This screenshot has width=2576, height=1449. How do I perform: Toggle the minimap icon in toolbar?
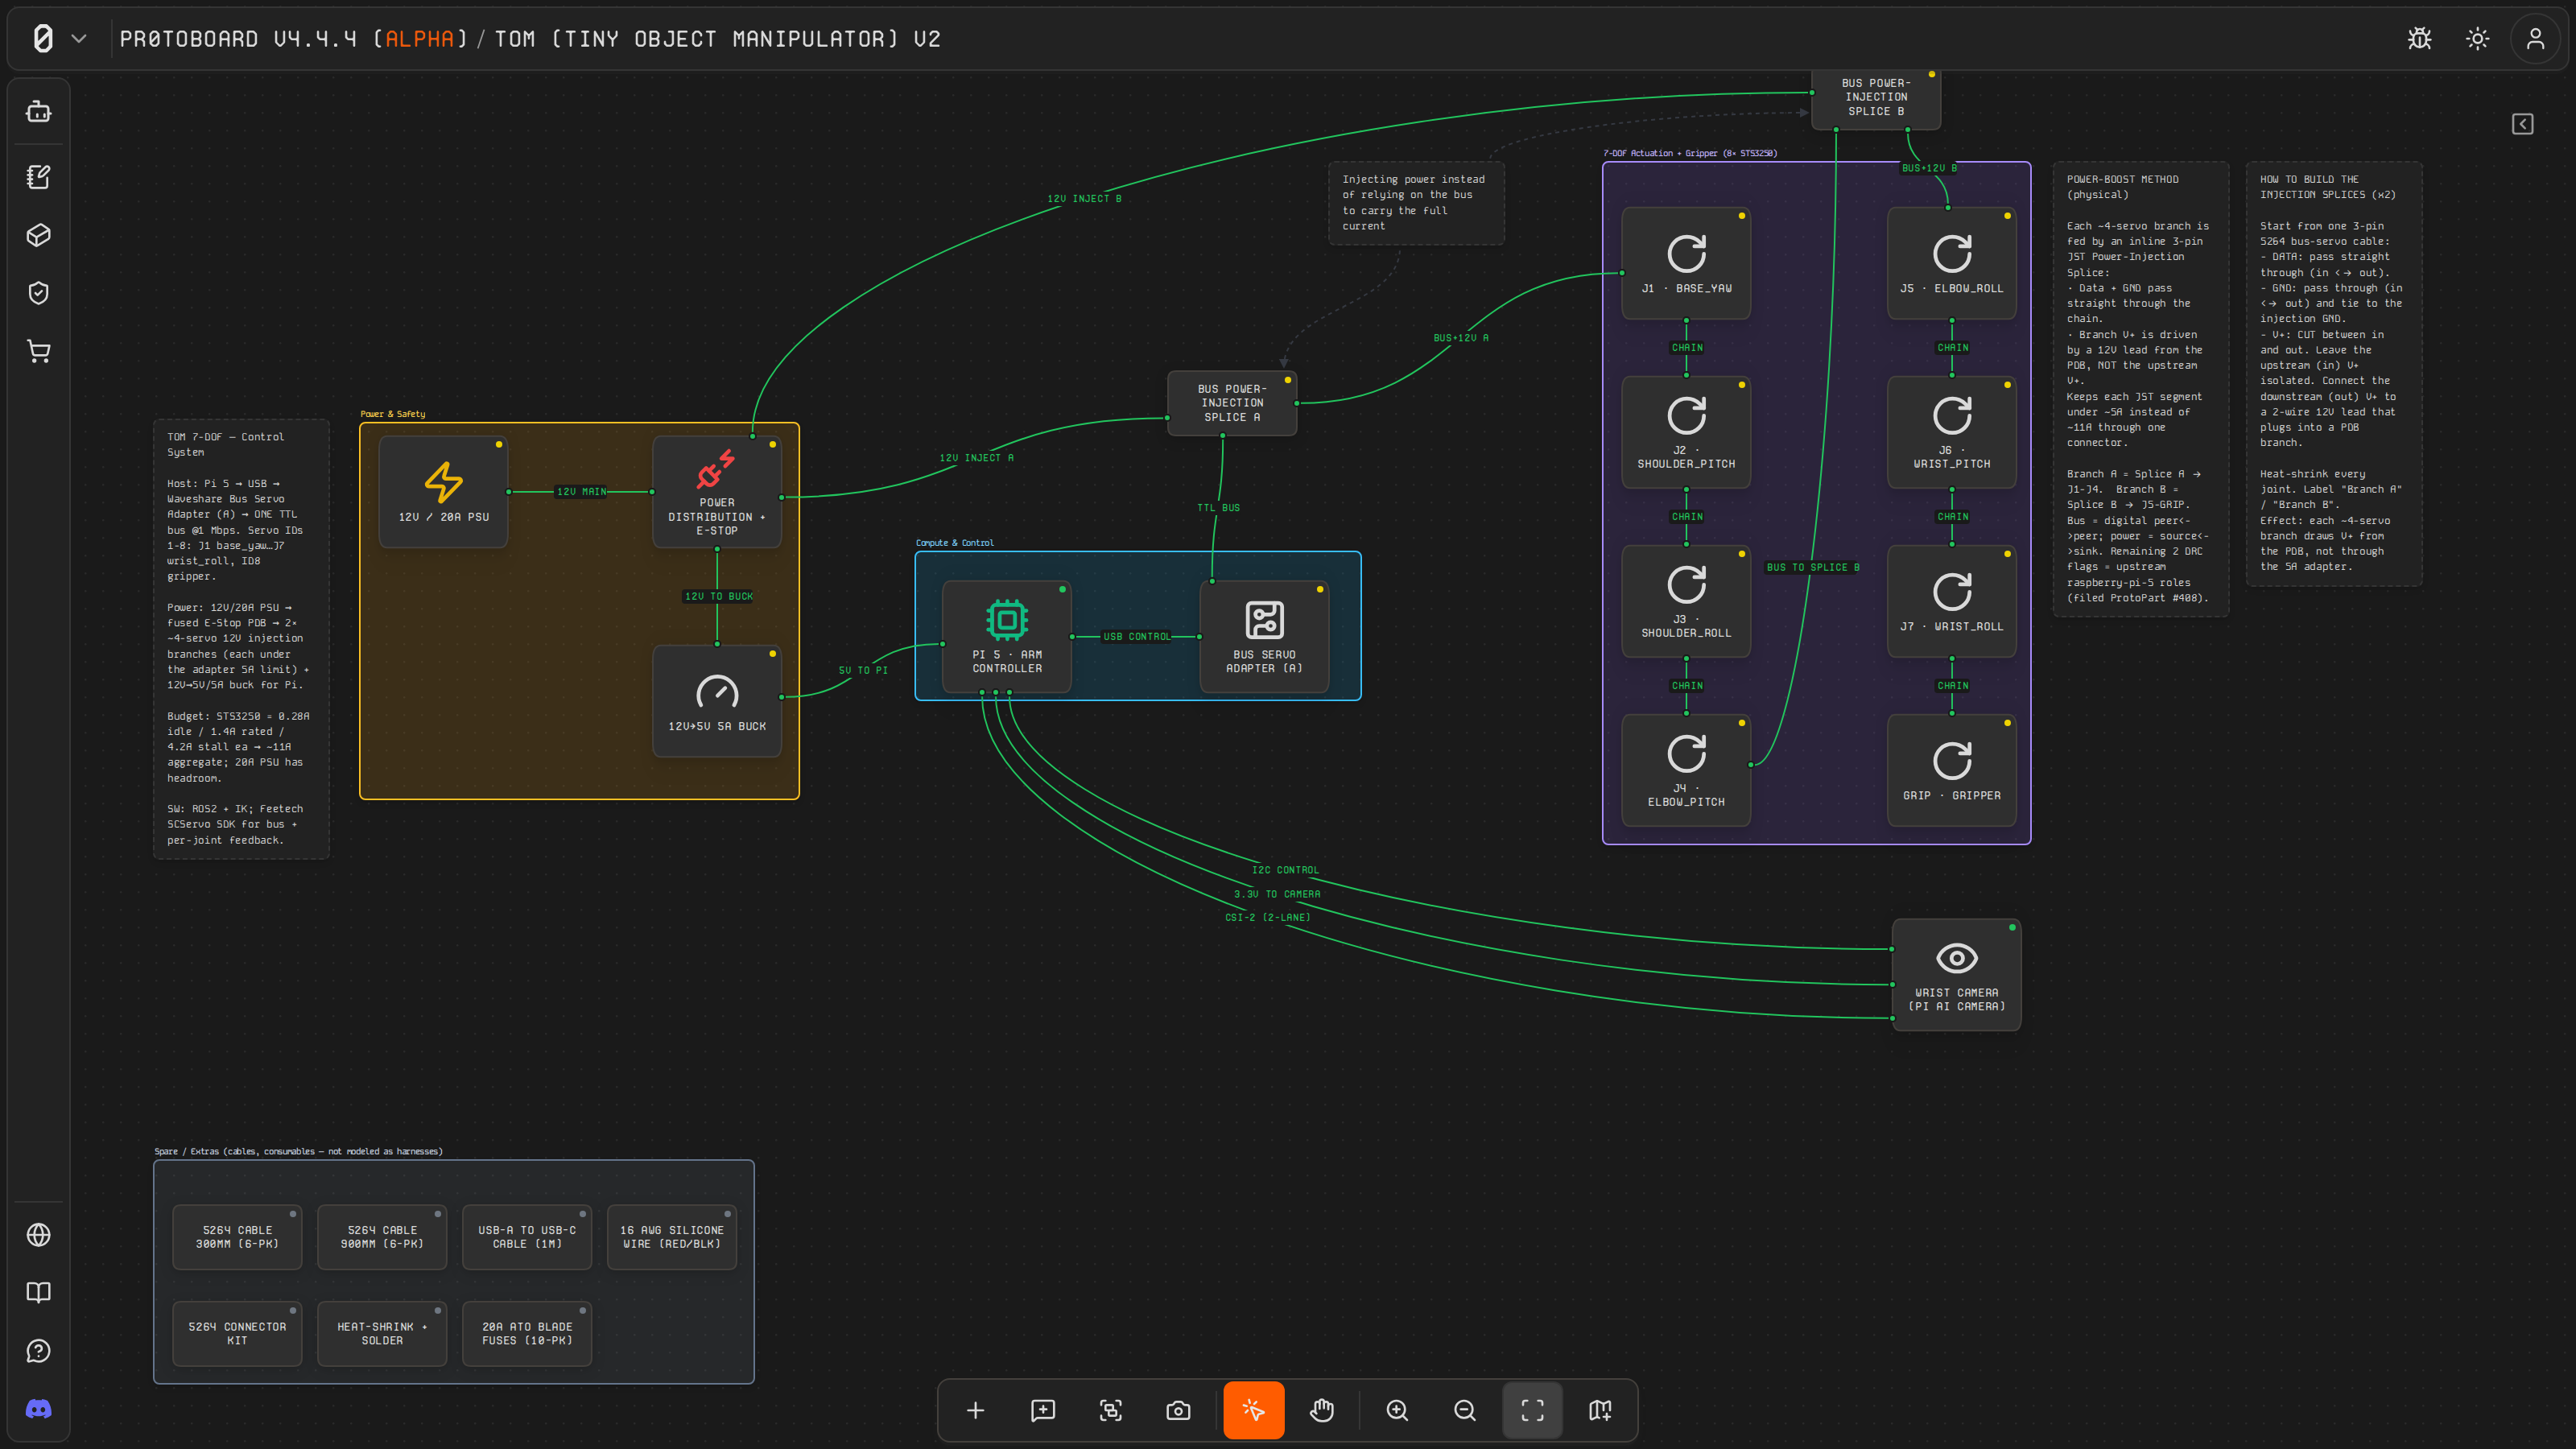pos(1600,1410)
